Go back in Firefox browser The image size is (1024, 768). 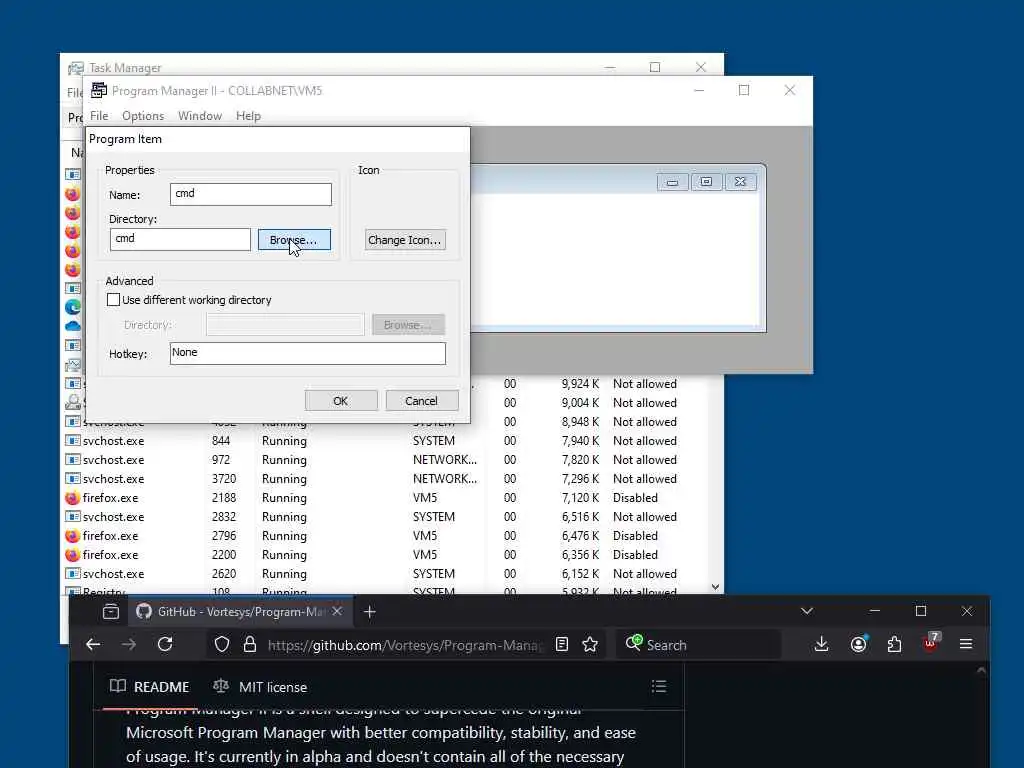click(93, 645)
